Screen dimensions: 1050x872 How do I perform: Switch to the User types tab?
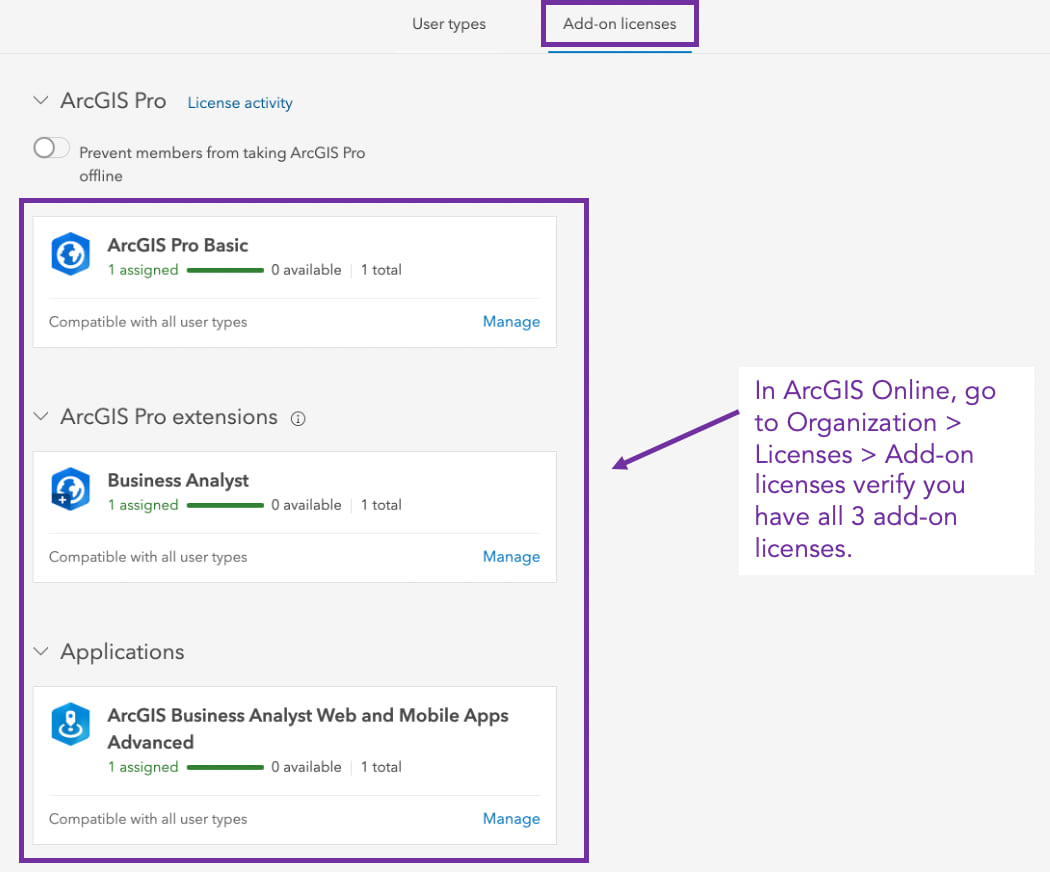pyautogui.click(x=449, y=24)
